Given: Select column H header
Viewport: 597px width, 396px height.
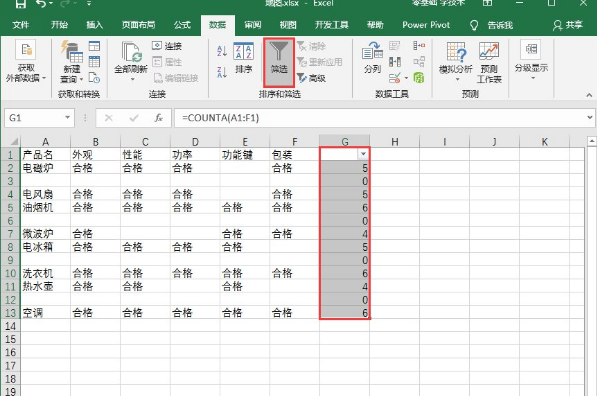Looking at the screenshot, I should pyautogui.click(x=394, y=142).
